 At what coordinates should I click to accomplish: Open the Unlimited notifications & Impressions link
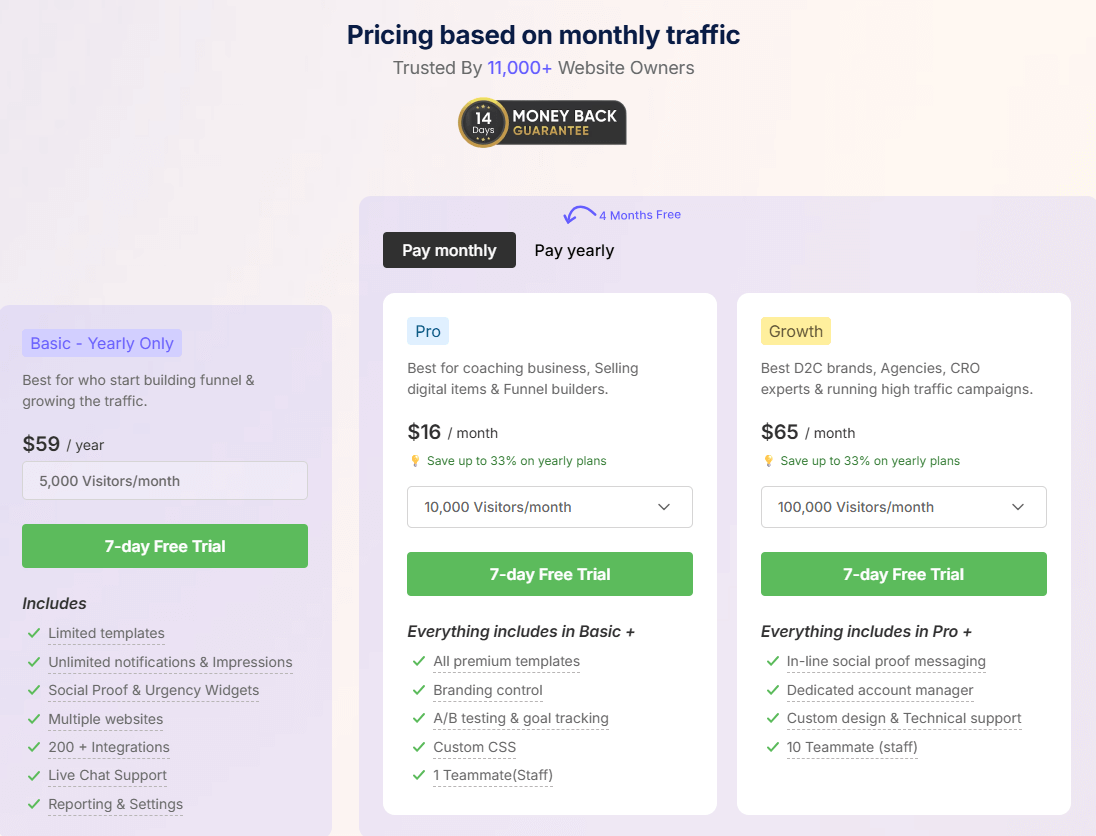click(170, 662)
